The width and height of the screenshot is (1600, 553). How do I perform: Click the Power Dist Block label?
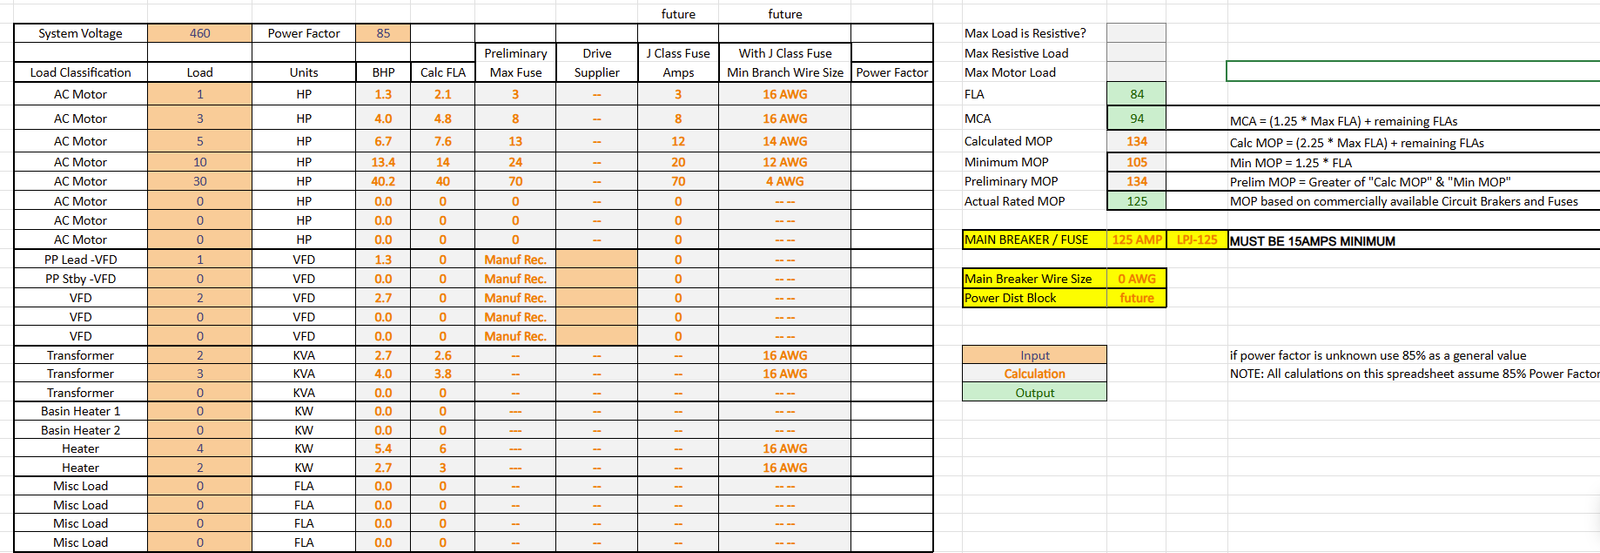point(1035,298)
